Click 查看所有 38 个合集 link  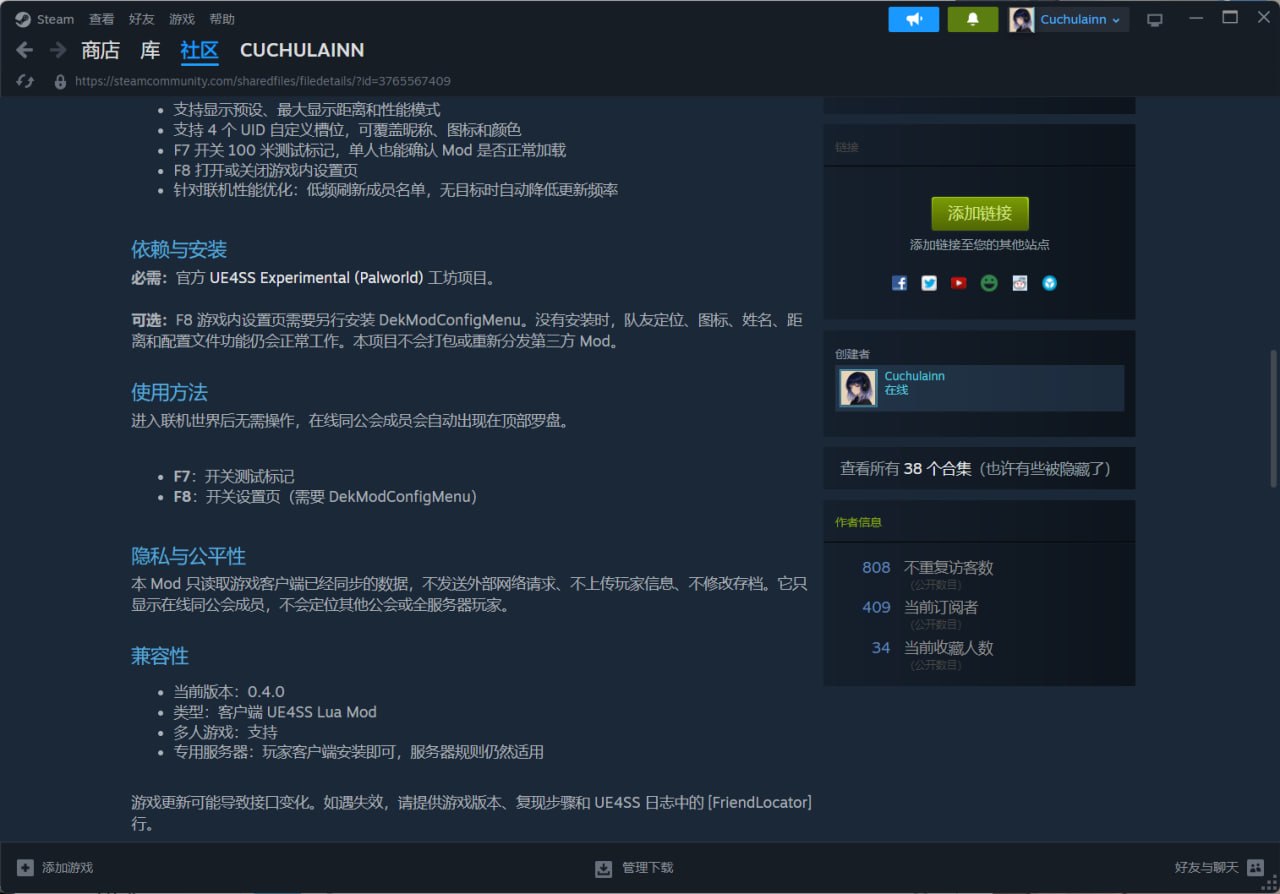[975, 468]
